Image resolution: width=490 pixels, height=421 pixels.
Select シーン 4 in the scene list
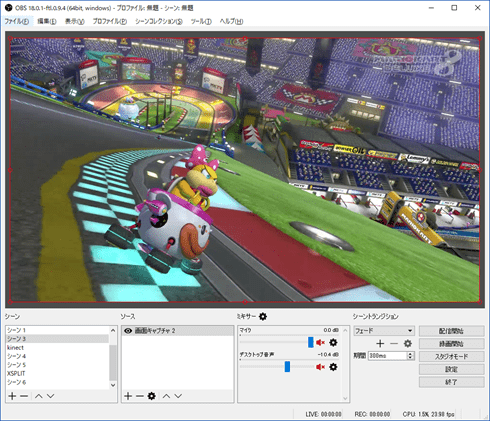[x=57, y=356]
